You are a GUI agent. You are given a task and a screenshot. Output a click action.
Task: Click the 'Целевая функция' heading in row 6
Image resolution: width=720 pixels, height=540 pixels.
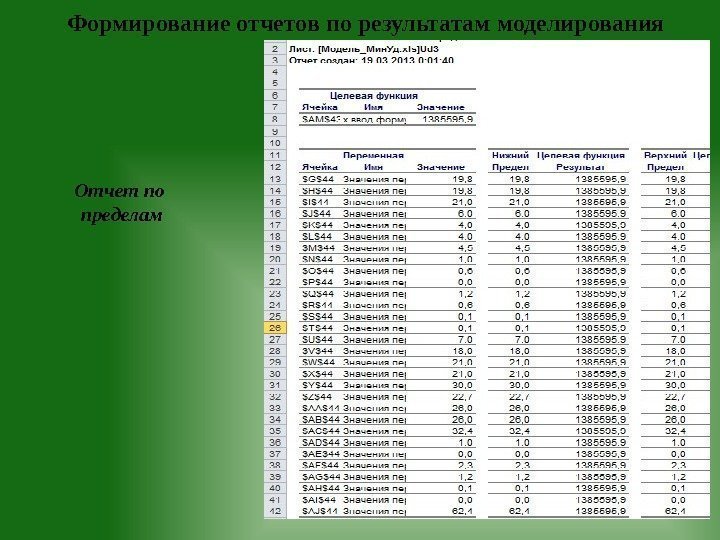[x=374, y=96]
